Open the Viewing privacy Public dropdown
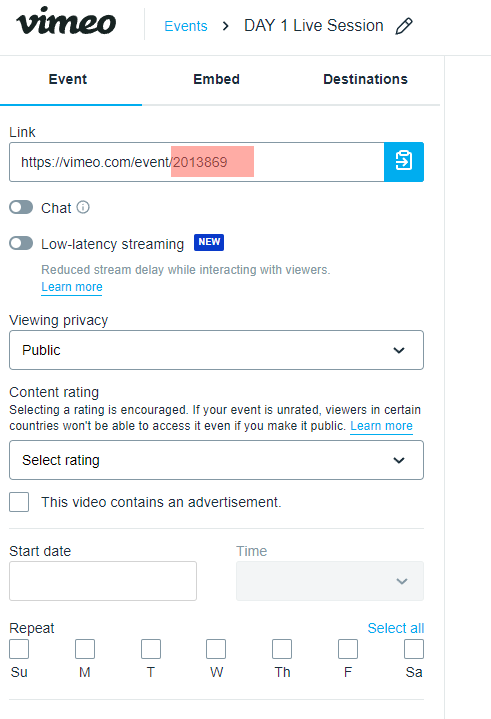The width and height of the screenshot is (491, 719). [x=216, y=350]
